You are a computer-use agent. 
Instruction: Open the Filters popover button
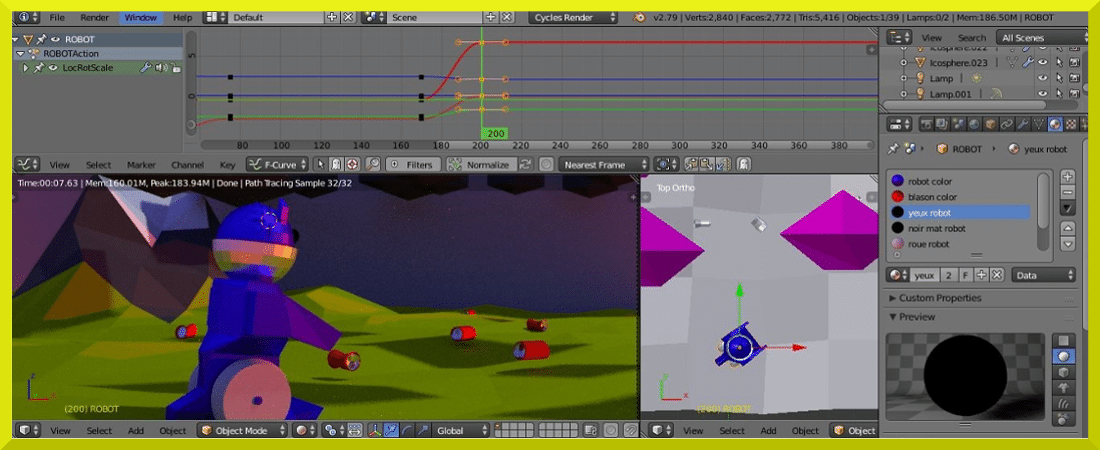coord(413,164)
